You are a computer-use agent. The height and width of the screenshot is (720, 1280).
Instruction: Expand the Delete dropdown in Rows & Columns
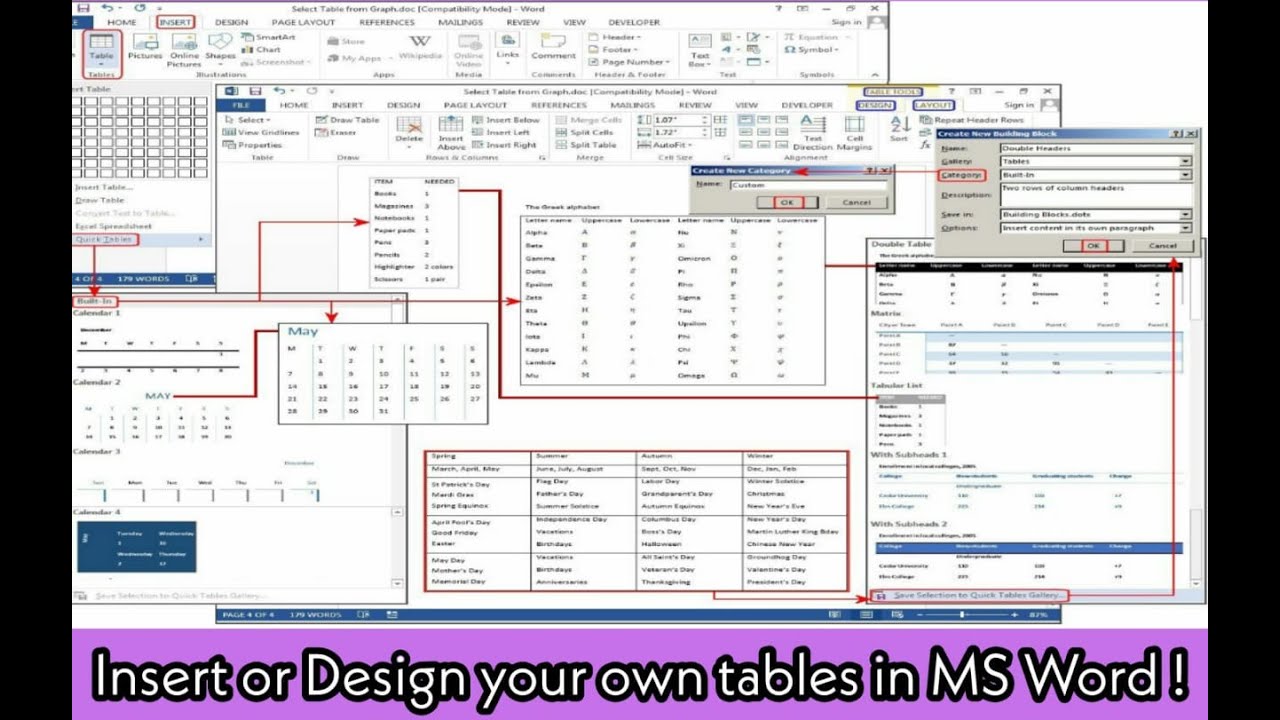pyautogui.click(x=409, y=129)
